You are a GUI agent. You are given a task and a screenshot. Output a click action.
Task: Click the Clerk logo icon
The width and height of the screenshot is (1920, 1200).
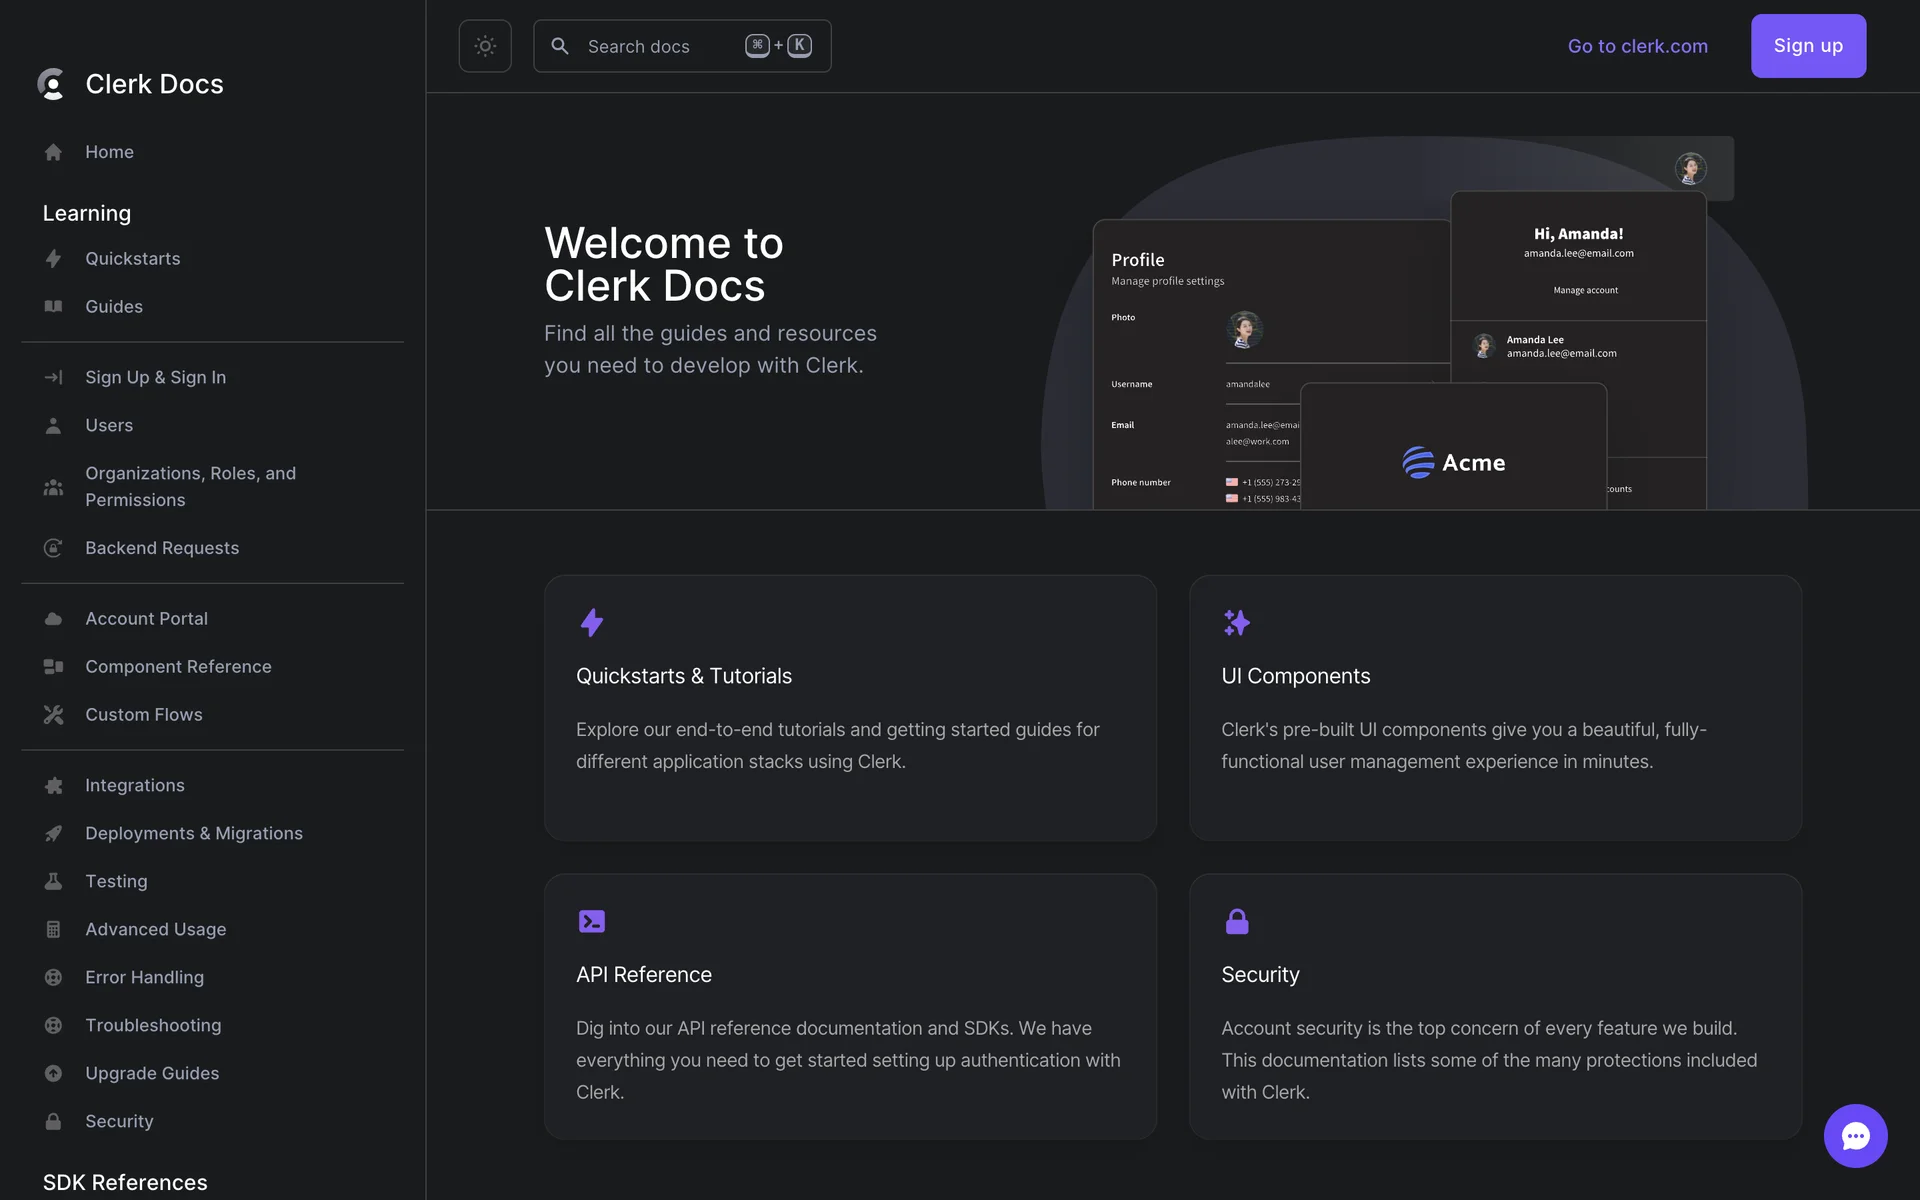pos(51,84)
